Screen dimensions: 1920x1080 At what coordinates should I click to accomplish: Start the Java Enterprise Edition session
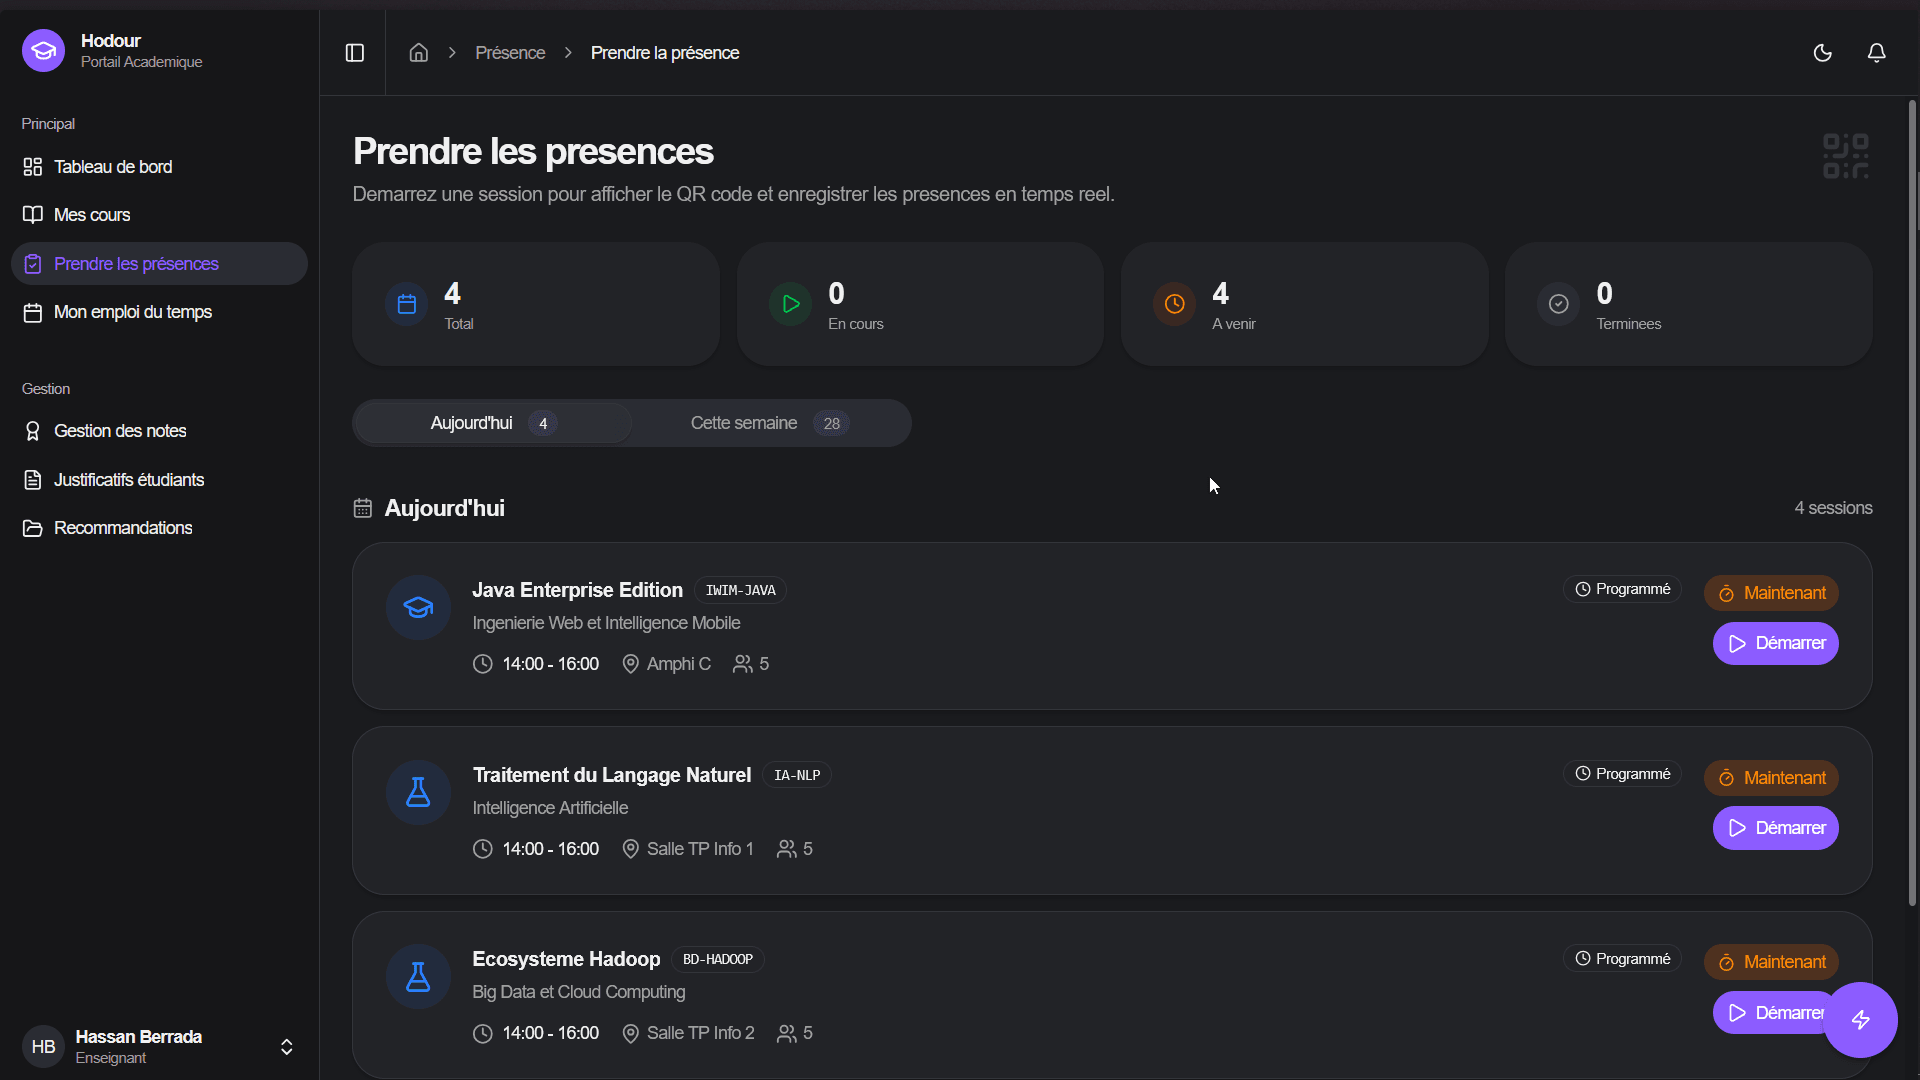pos(1775,643)
